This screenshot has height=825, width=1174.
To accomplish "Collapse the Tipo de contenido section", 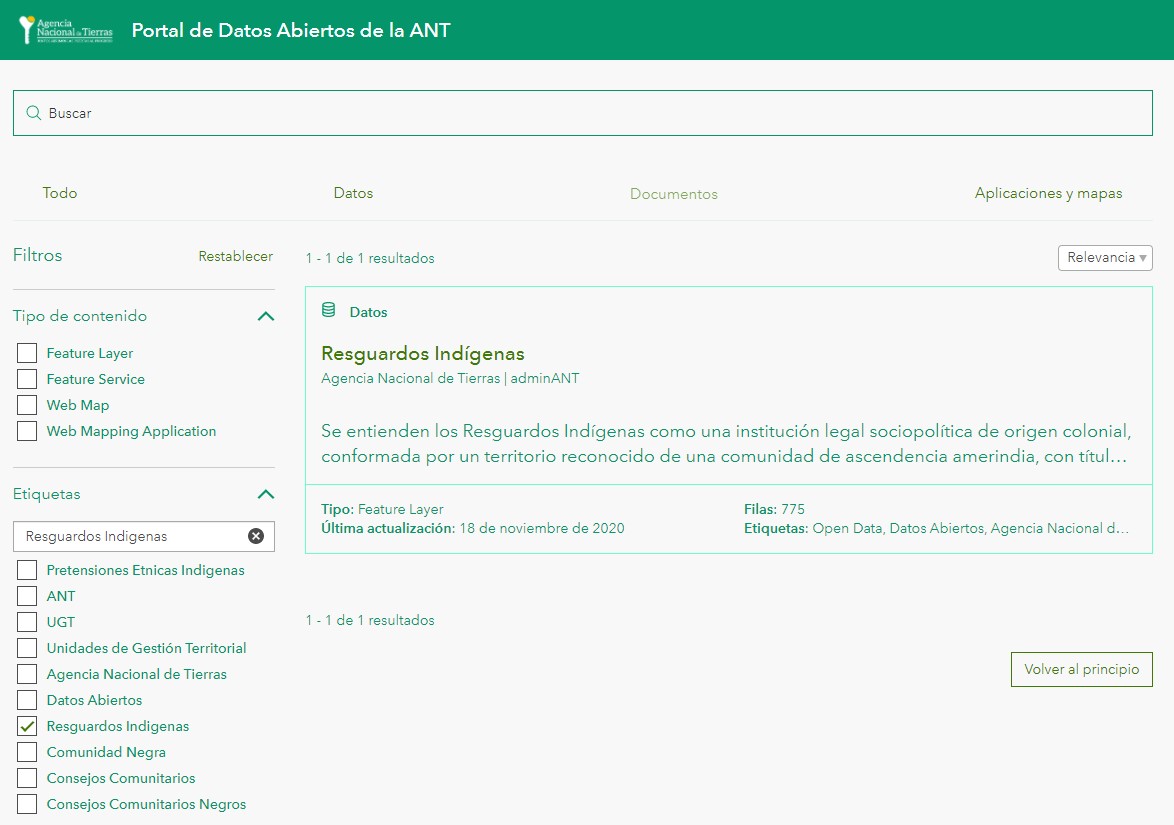I will [266, 316].
